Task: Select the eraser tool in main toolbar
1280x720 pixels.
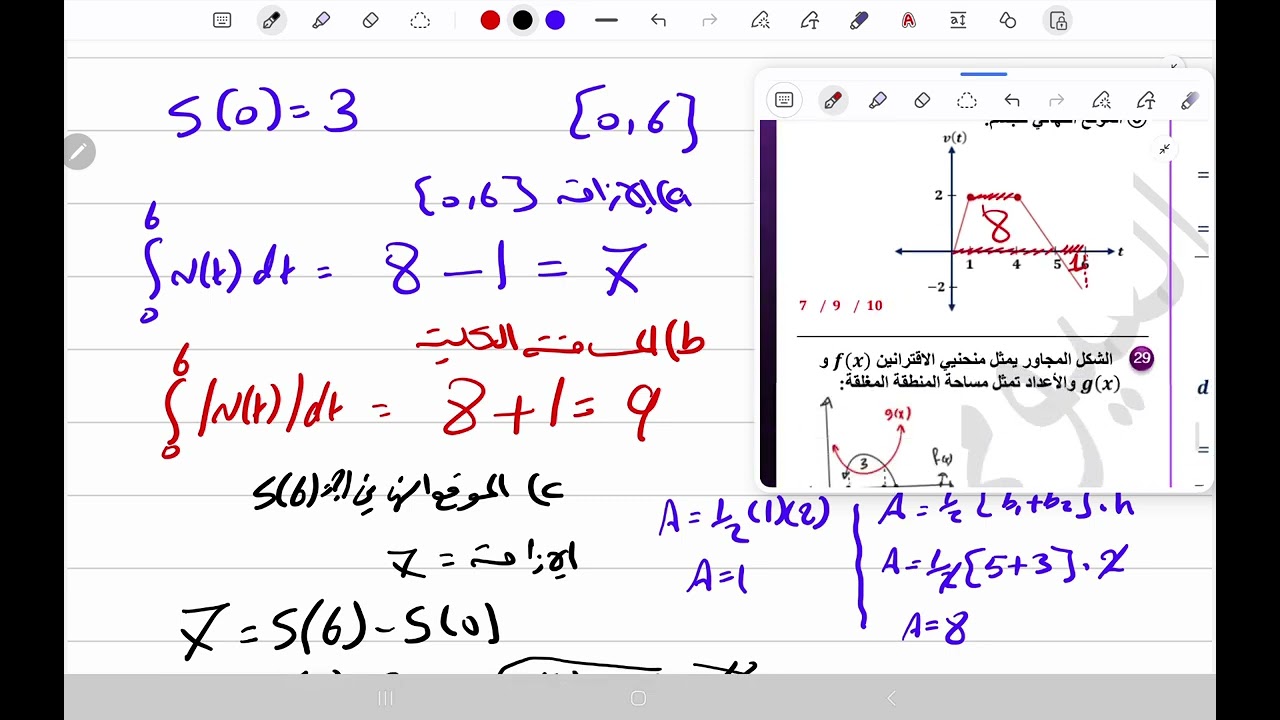Action: (x=371, y=20)
